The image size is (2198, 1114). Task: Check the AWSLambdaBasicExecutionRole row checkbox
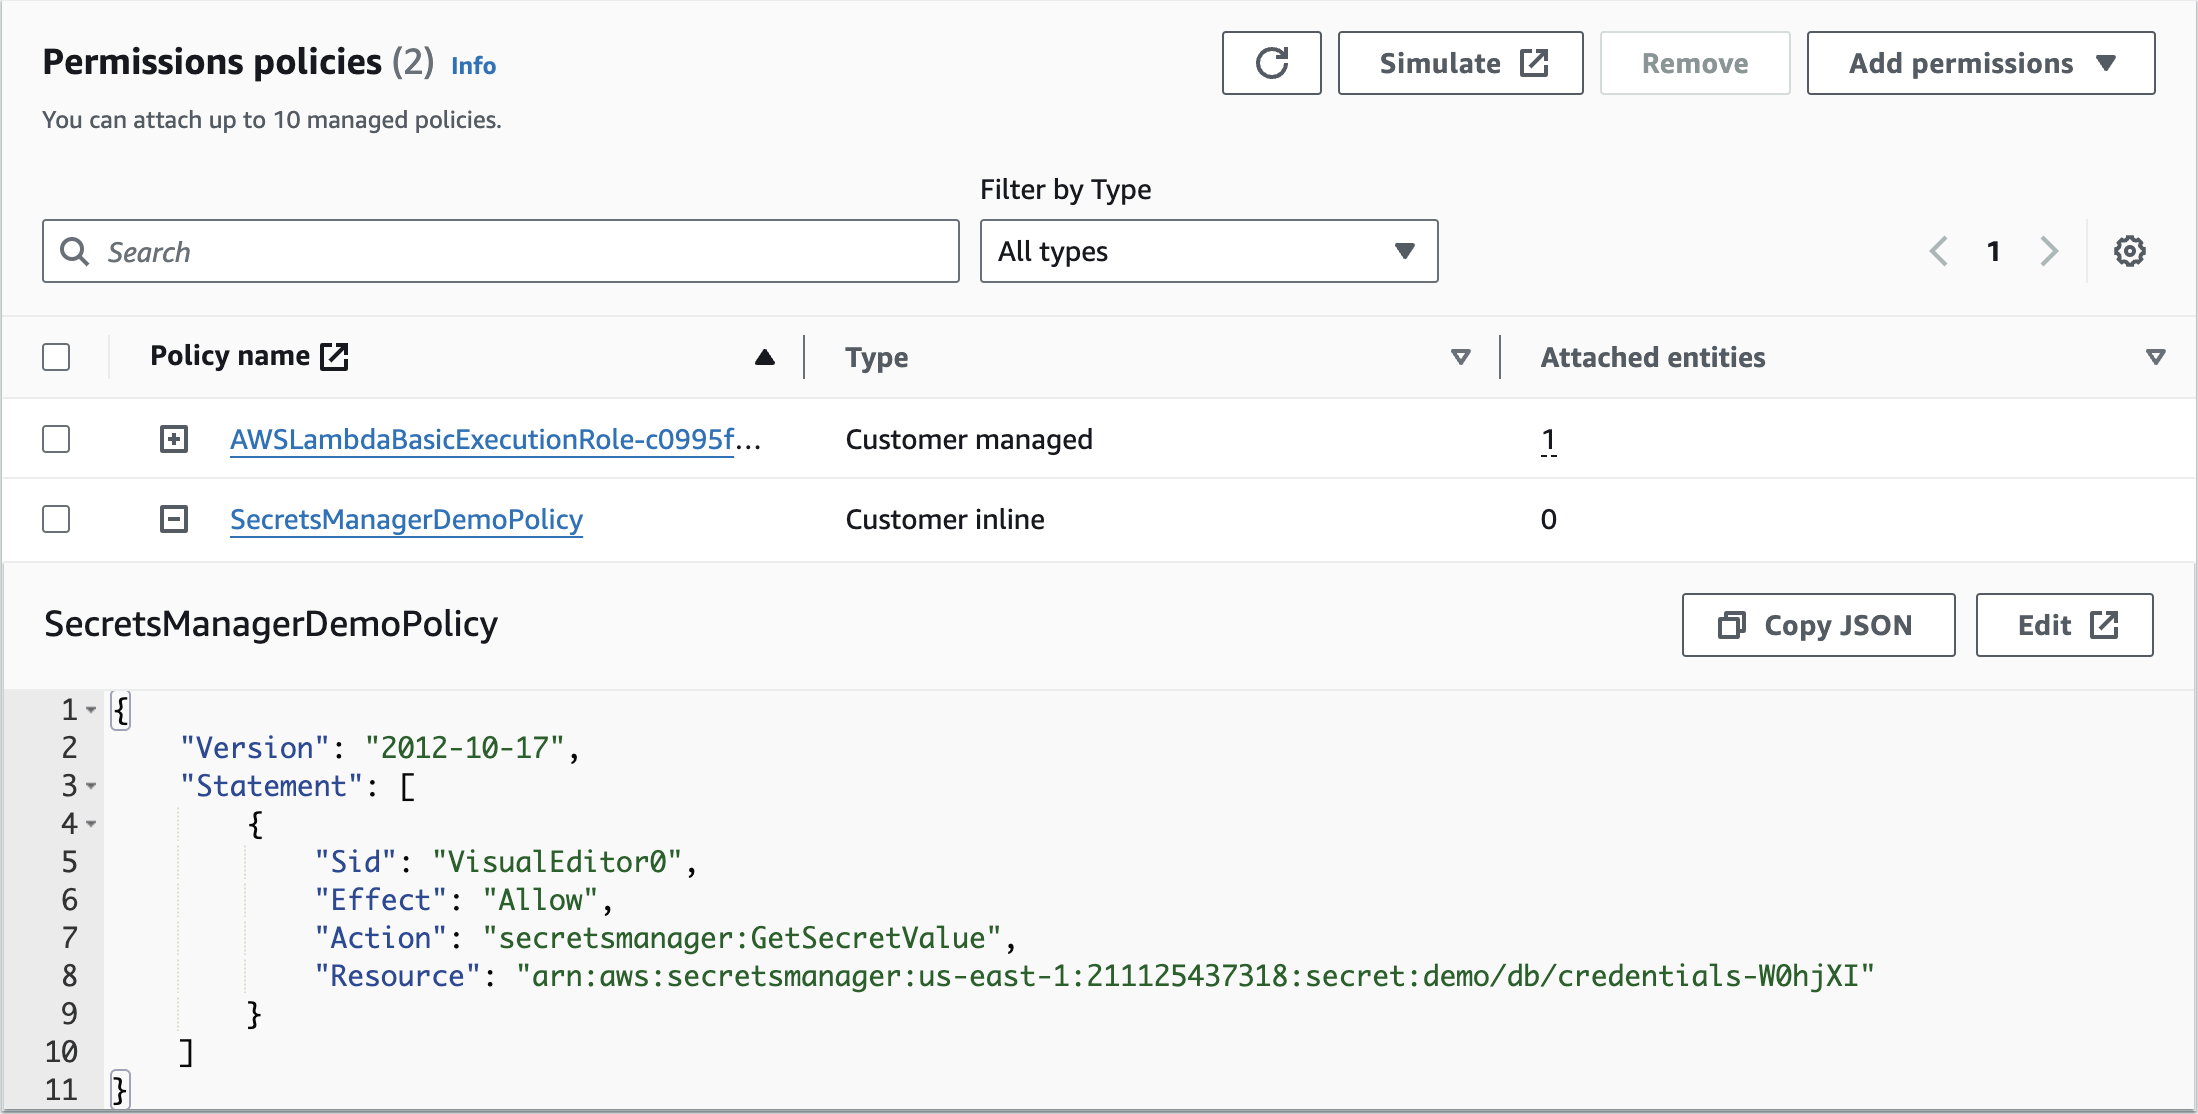pos(56,439)
